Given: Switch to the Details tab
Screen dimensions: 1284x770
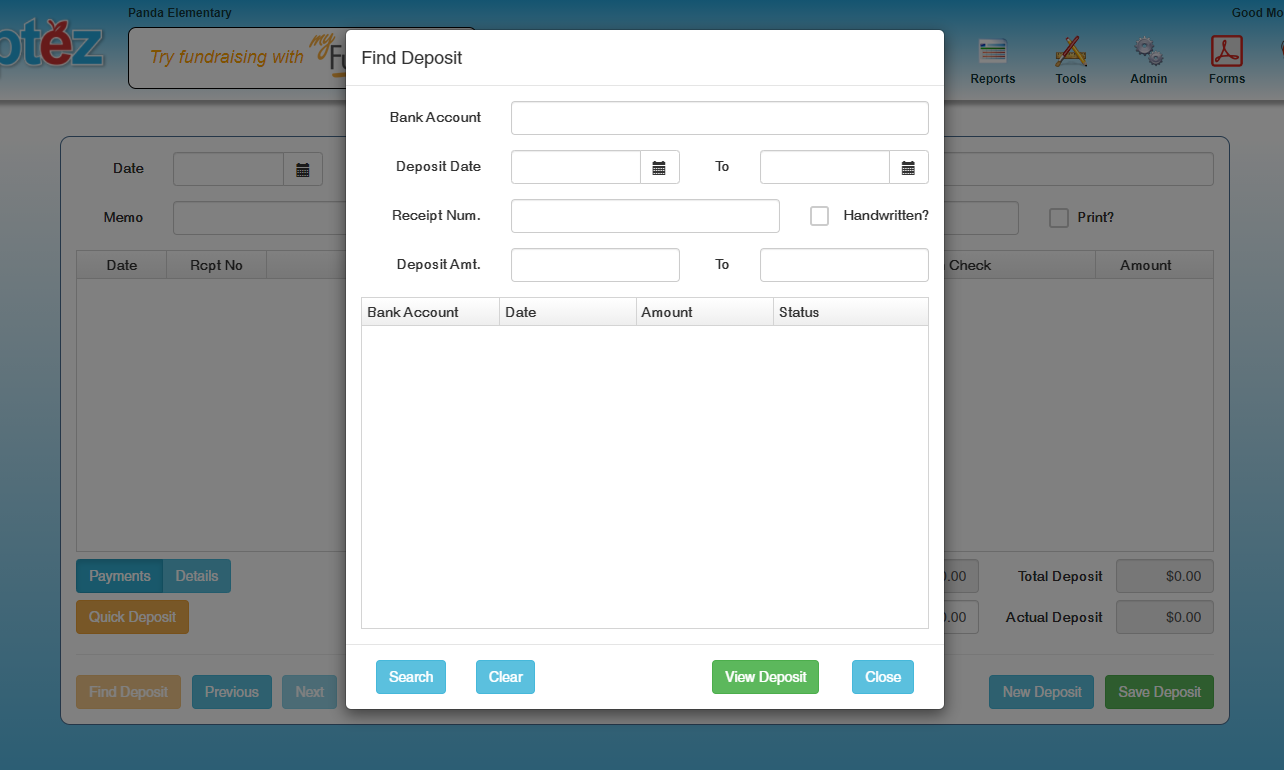Looking at the screenshot, I should click(197, 576).
